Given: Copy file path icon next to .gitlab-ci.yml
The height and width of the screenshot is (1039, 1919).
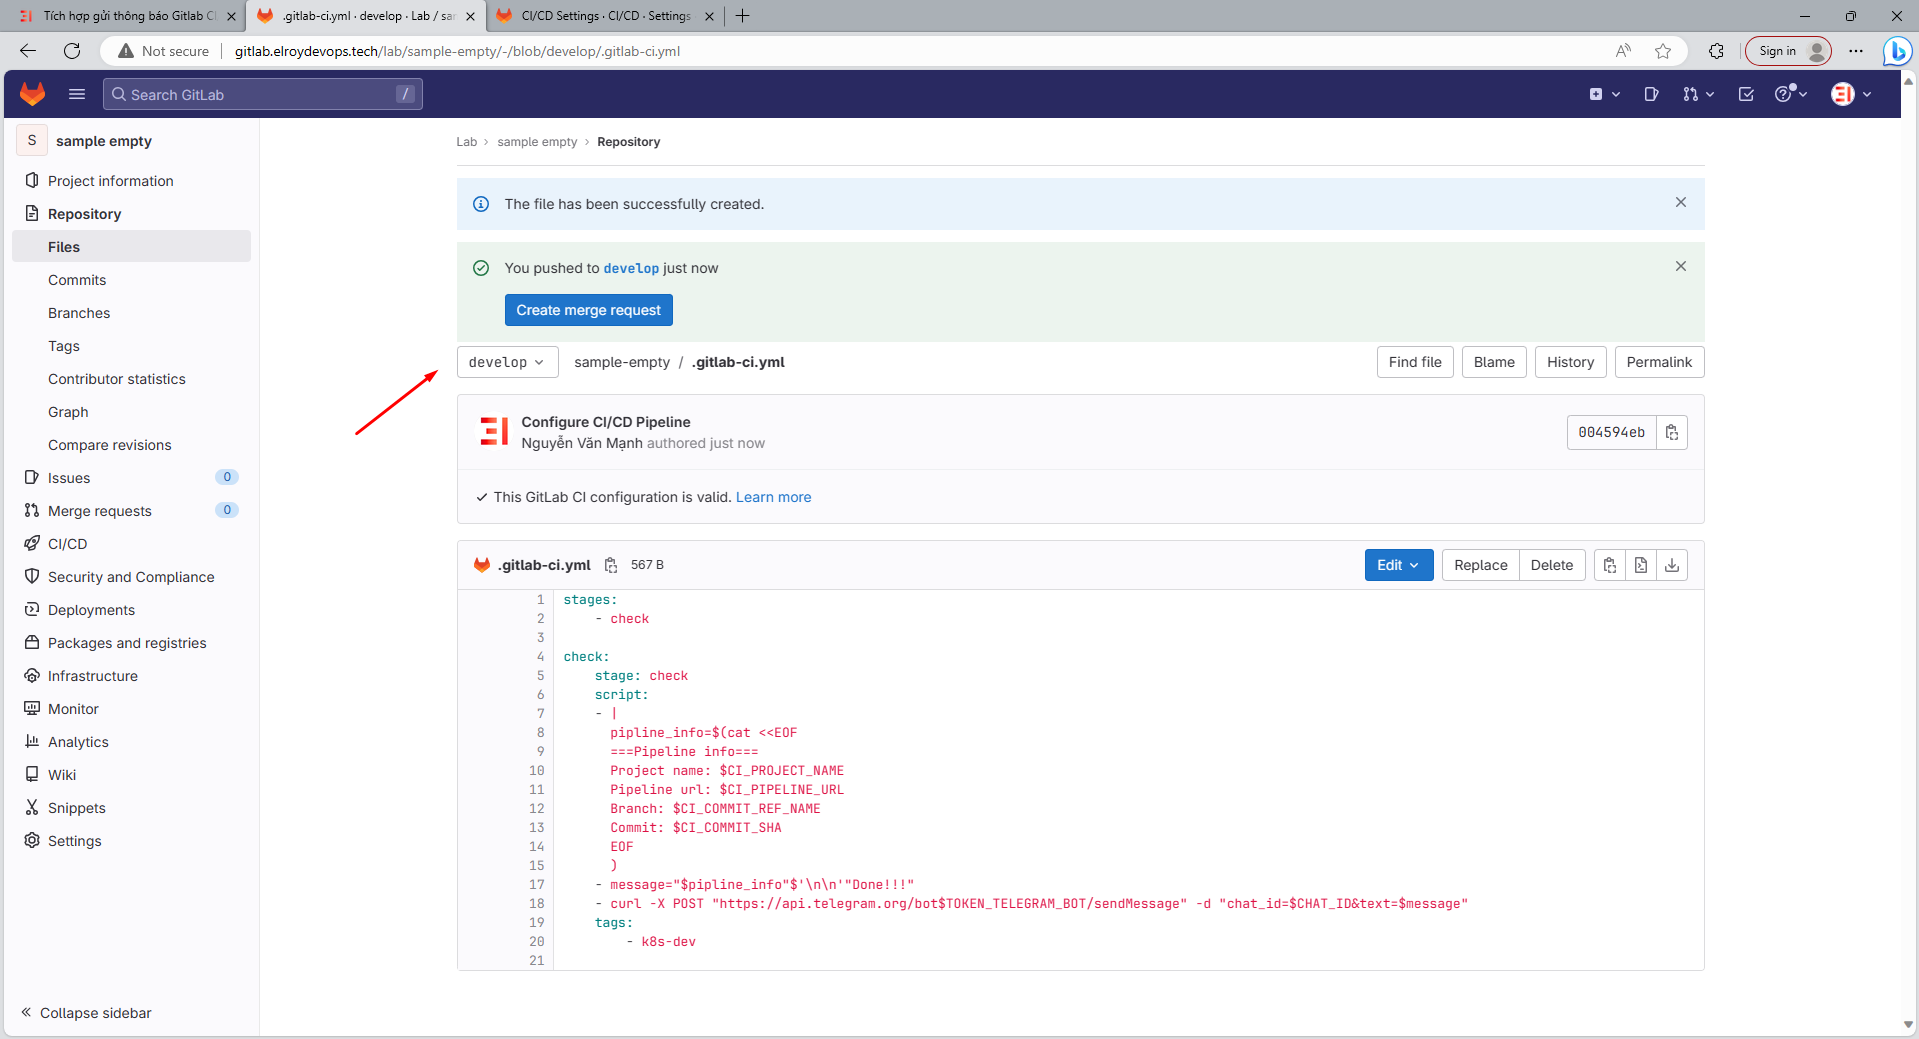Looking at the screenshot, I should click(x=611, y=565).
